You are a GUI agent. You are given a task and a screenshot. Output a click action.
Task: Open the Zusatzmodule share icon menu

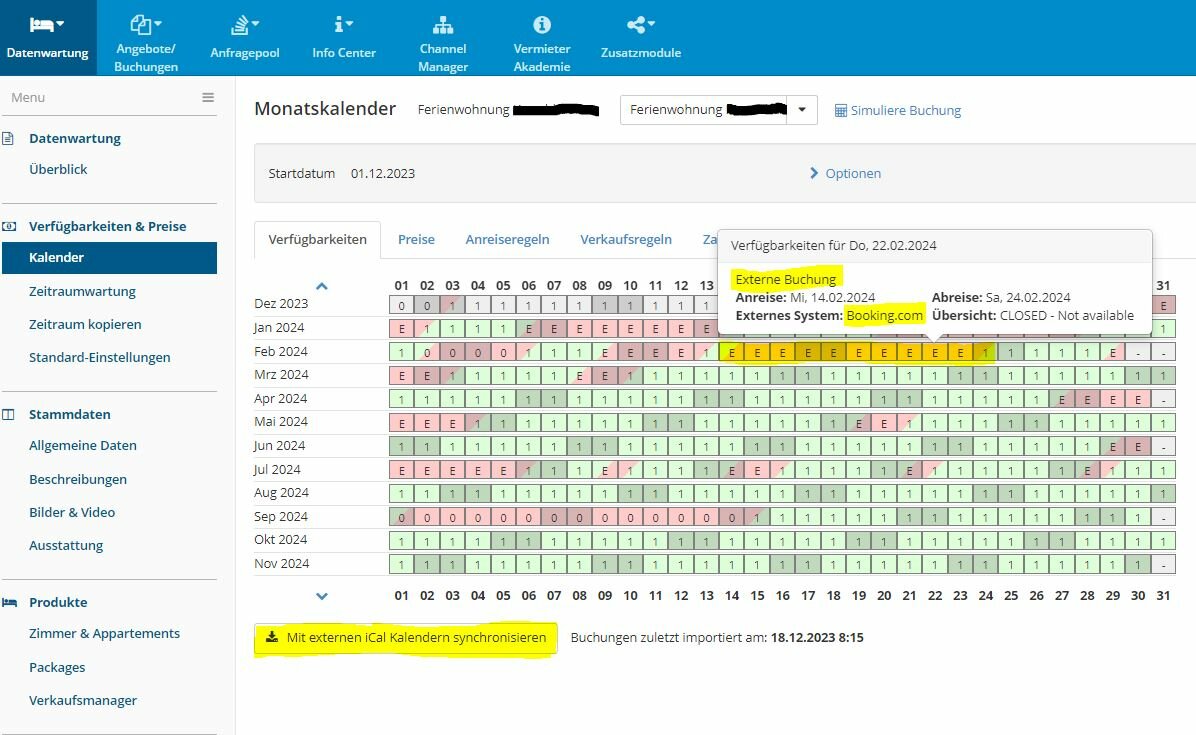point(641,24)
